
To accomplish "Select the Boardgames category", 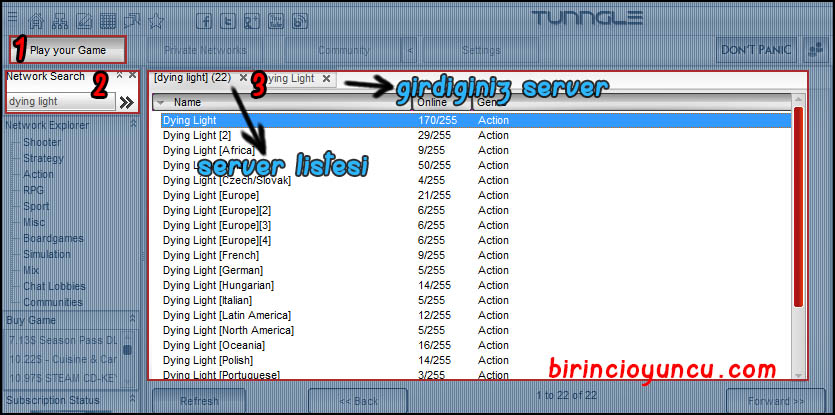I will (x=53, y=238).
